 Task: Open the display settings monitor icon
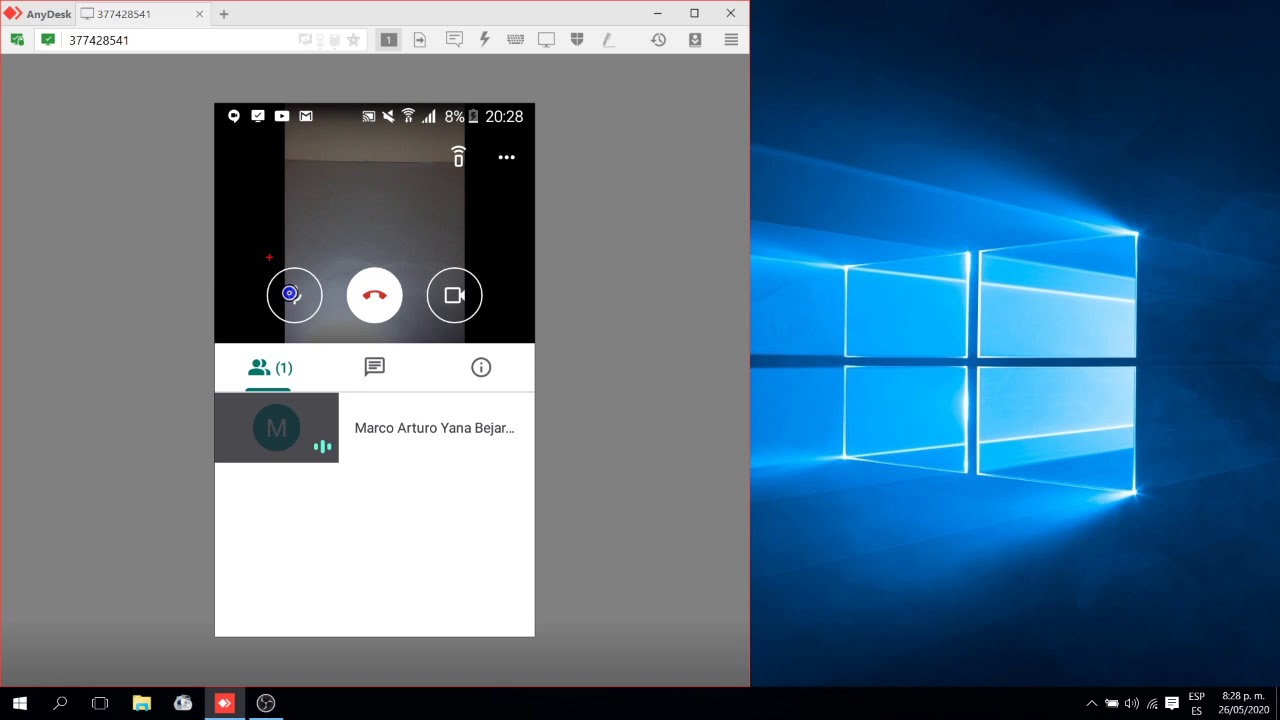pos(546,40)
